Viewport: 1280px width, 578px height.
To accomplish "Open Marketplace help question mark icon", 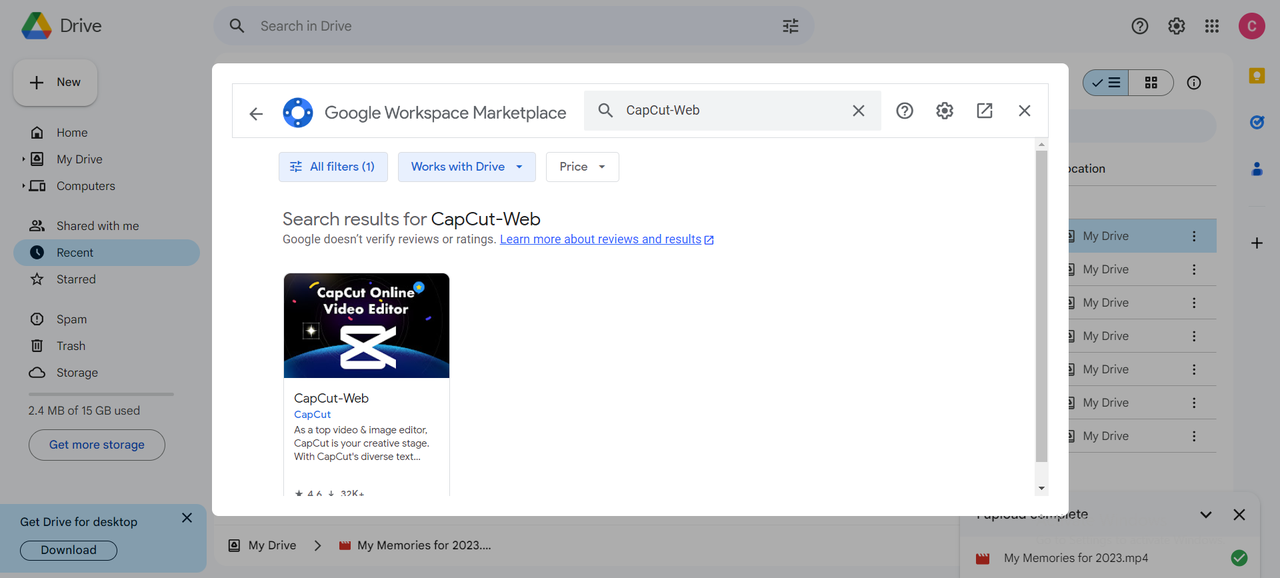I will (905, 111).
